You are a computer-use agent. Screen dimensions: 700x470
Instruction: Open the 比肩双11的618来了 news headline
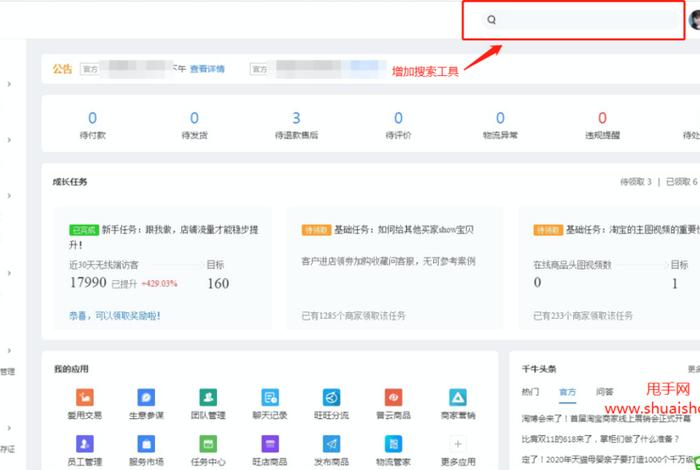click(600, 439)
